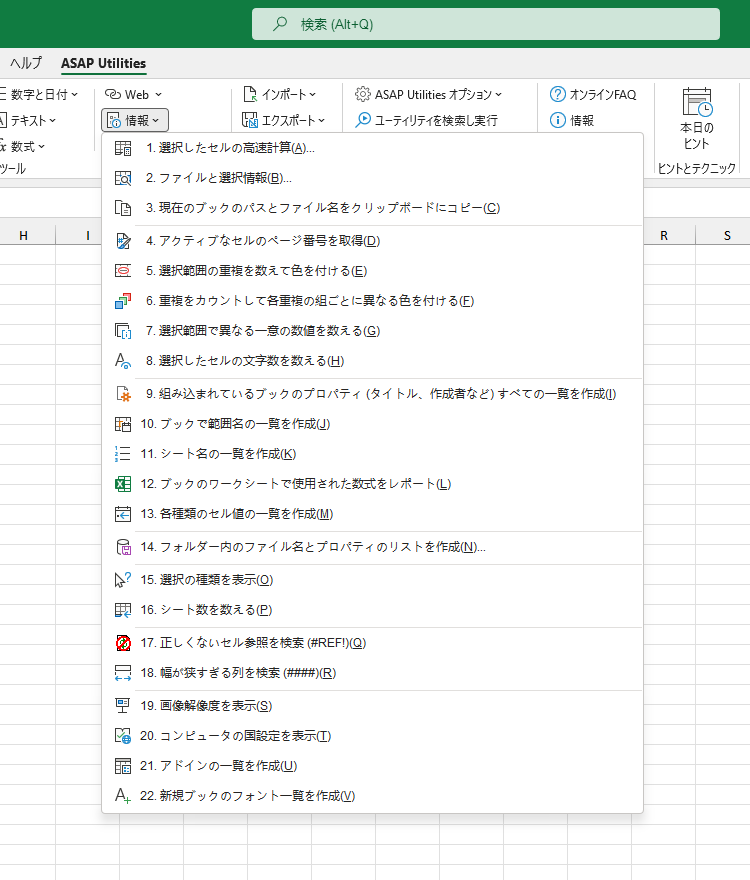The image size is (750, 880).
Task: Click the font list A+ icon for item 22
Action: tap(123, 796)
